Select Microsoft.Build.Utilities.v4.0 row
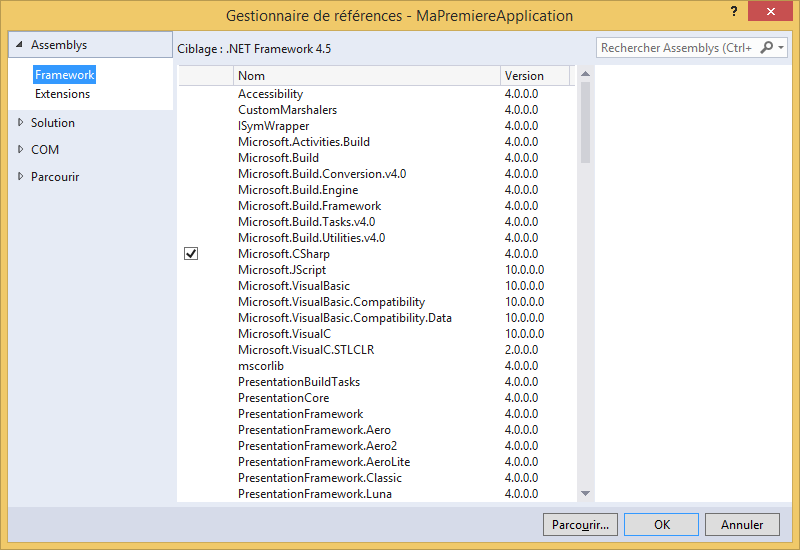 (x=377, y=238)
